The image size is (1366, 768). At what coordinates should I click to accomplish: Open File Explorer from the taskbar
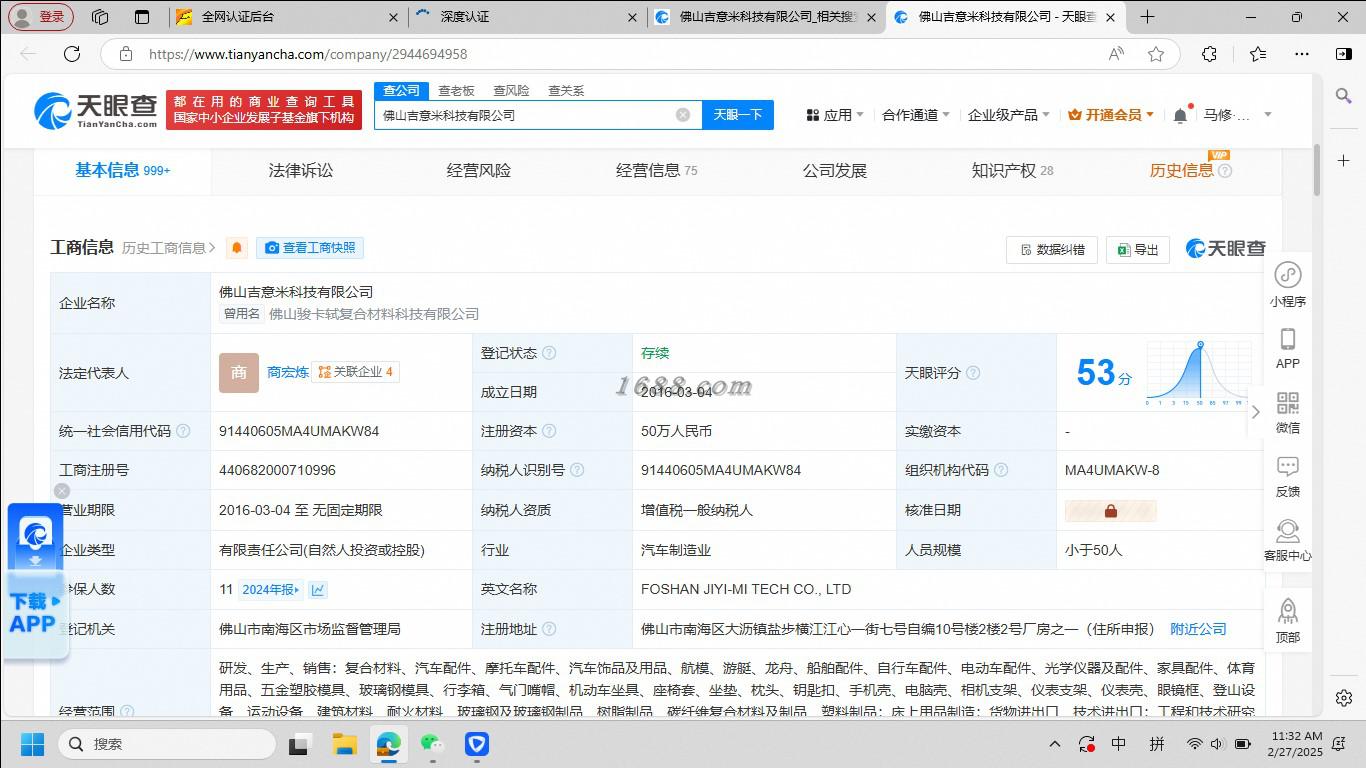point(344,744)
